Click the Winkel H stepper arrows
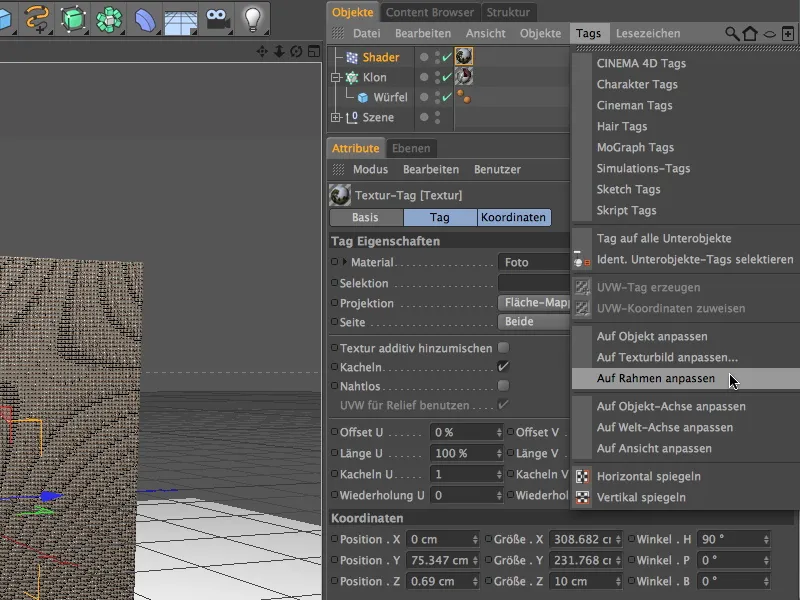This screenshot has width=800, height=600. click(766, 539)
